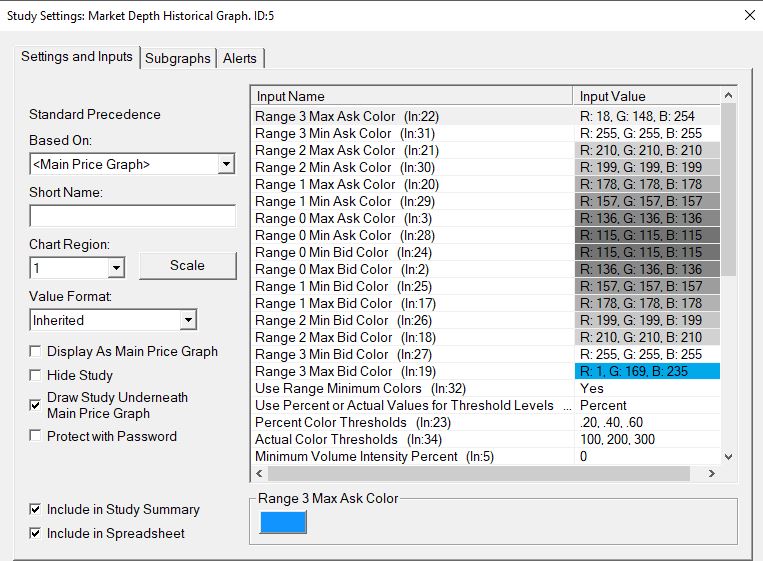Toggle Draw Study Underneath Main Price Graph
The image size is (763, 561).
coord(35,405)
